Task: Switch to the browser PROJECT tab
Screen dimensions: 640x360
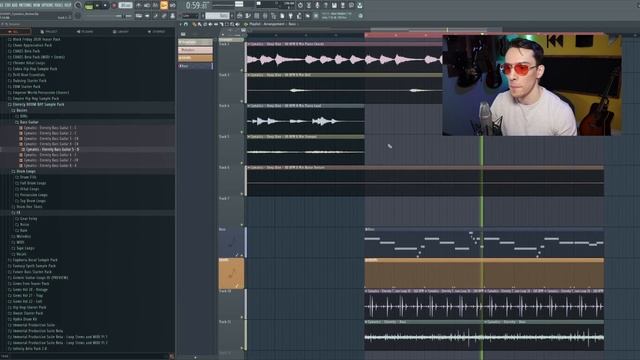Action: tap(49, 31)
